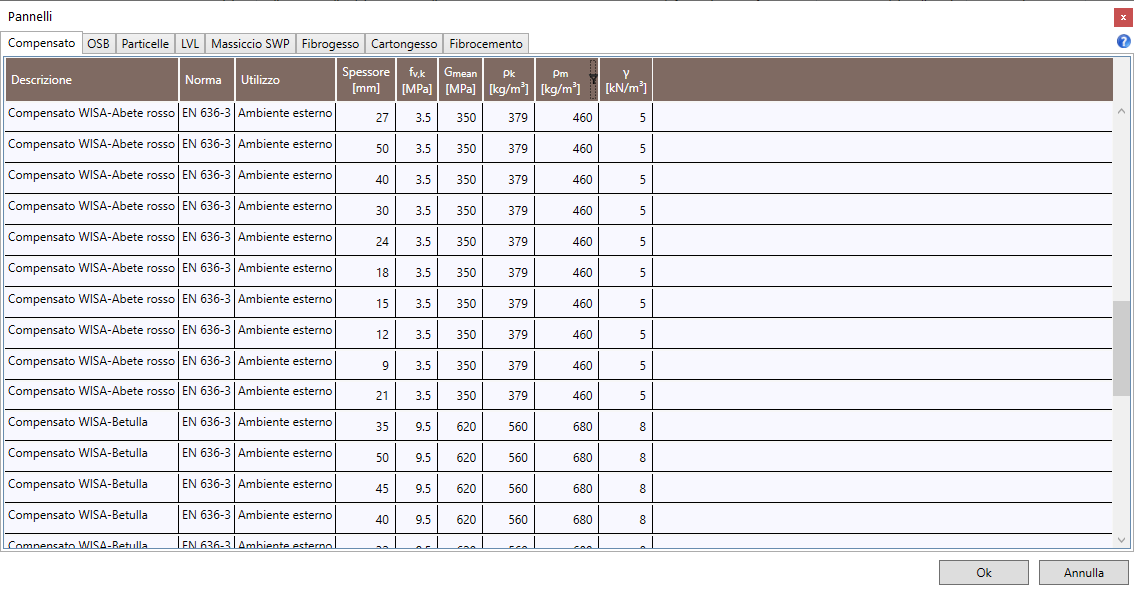The image size is (1134, 592).
Task: Switch to the Fibrogesso tab
Action: click(x=330, y=43)
